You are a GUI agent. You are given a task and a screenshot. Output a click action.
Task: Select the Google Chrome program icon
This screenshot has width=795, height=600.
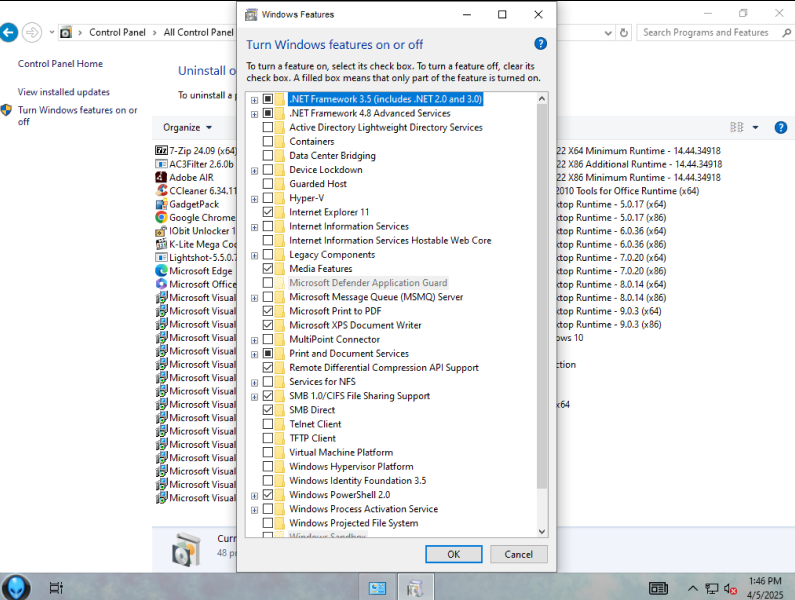click(x=161, y=218)
